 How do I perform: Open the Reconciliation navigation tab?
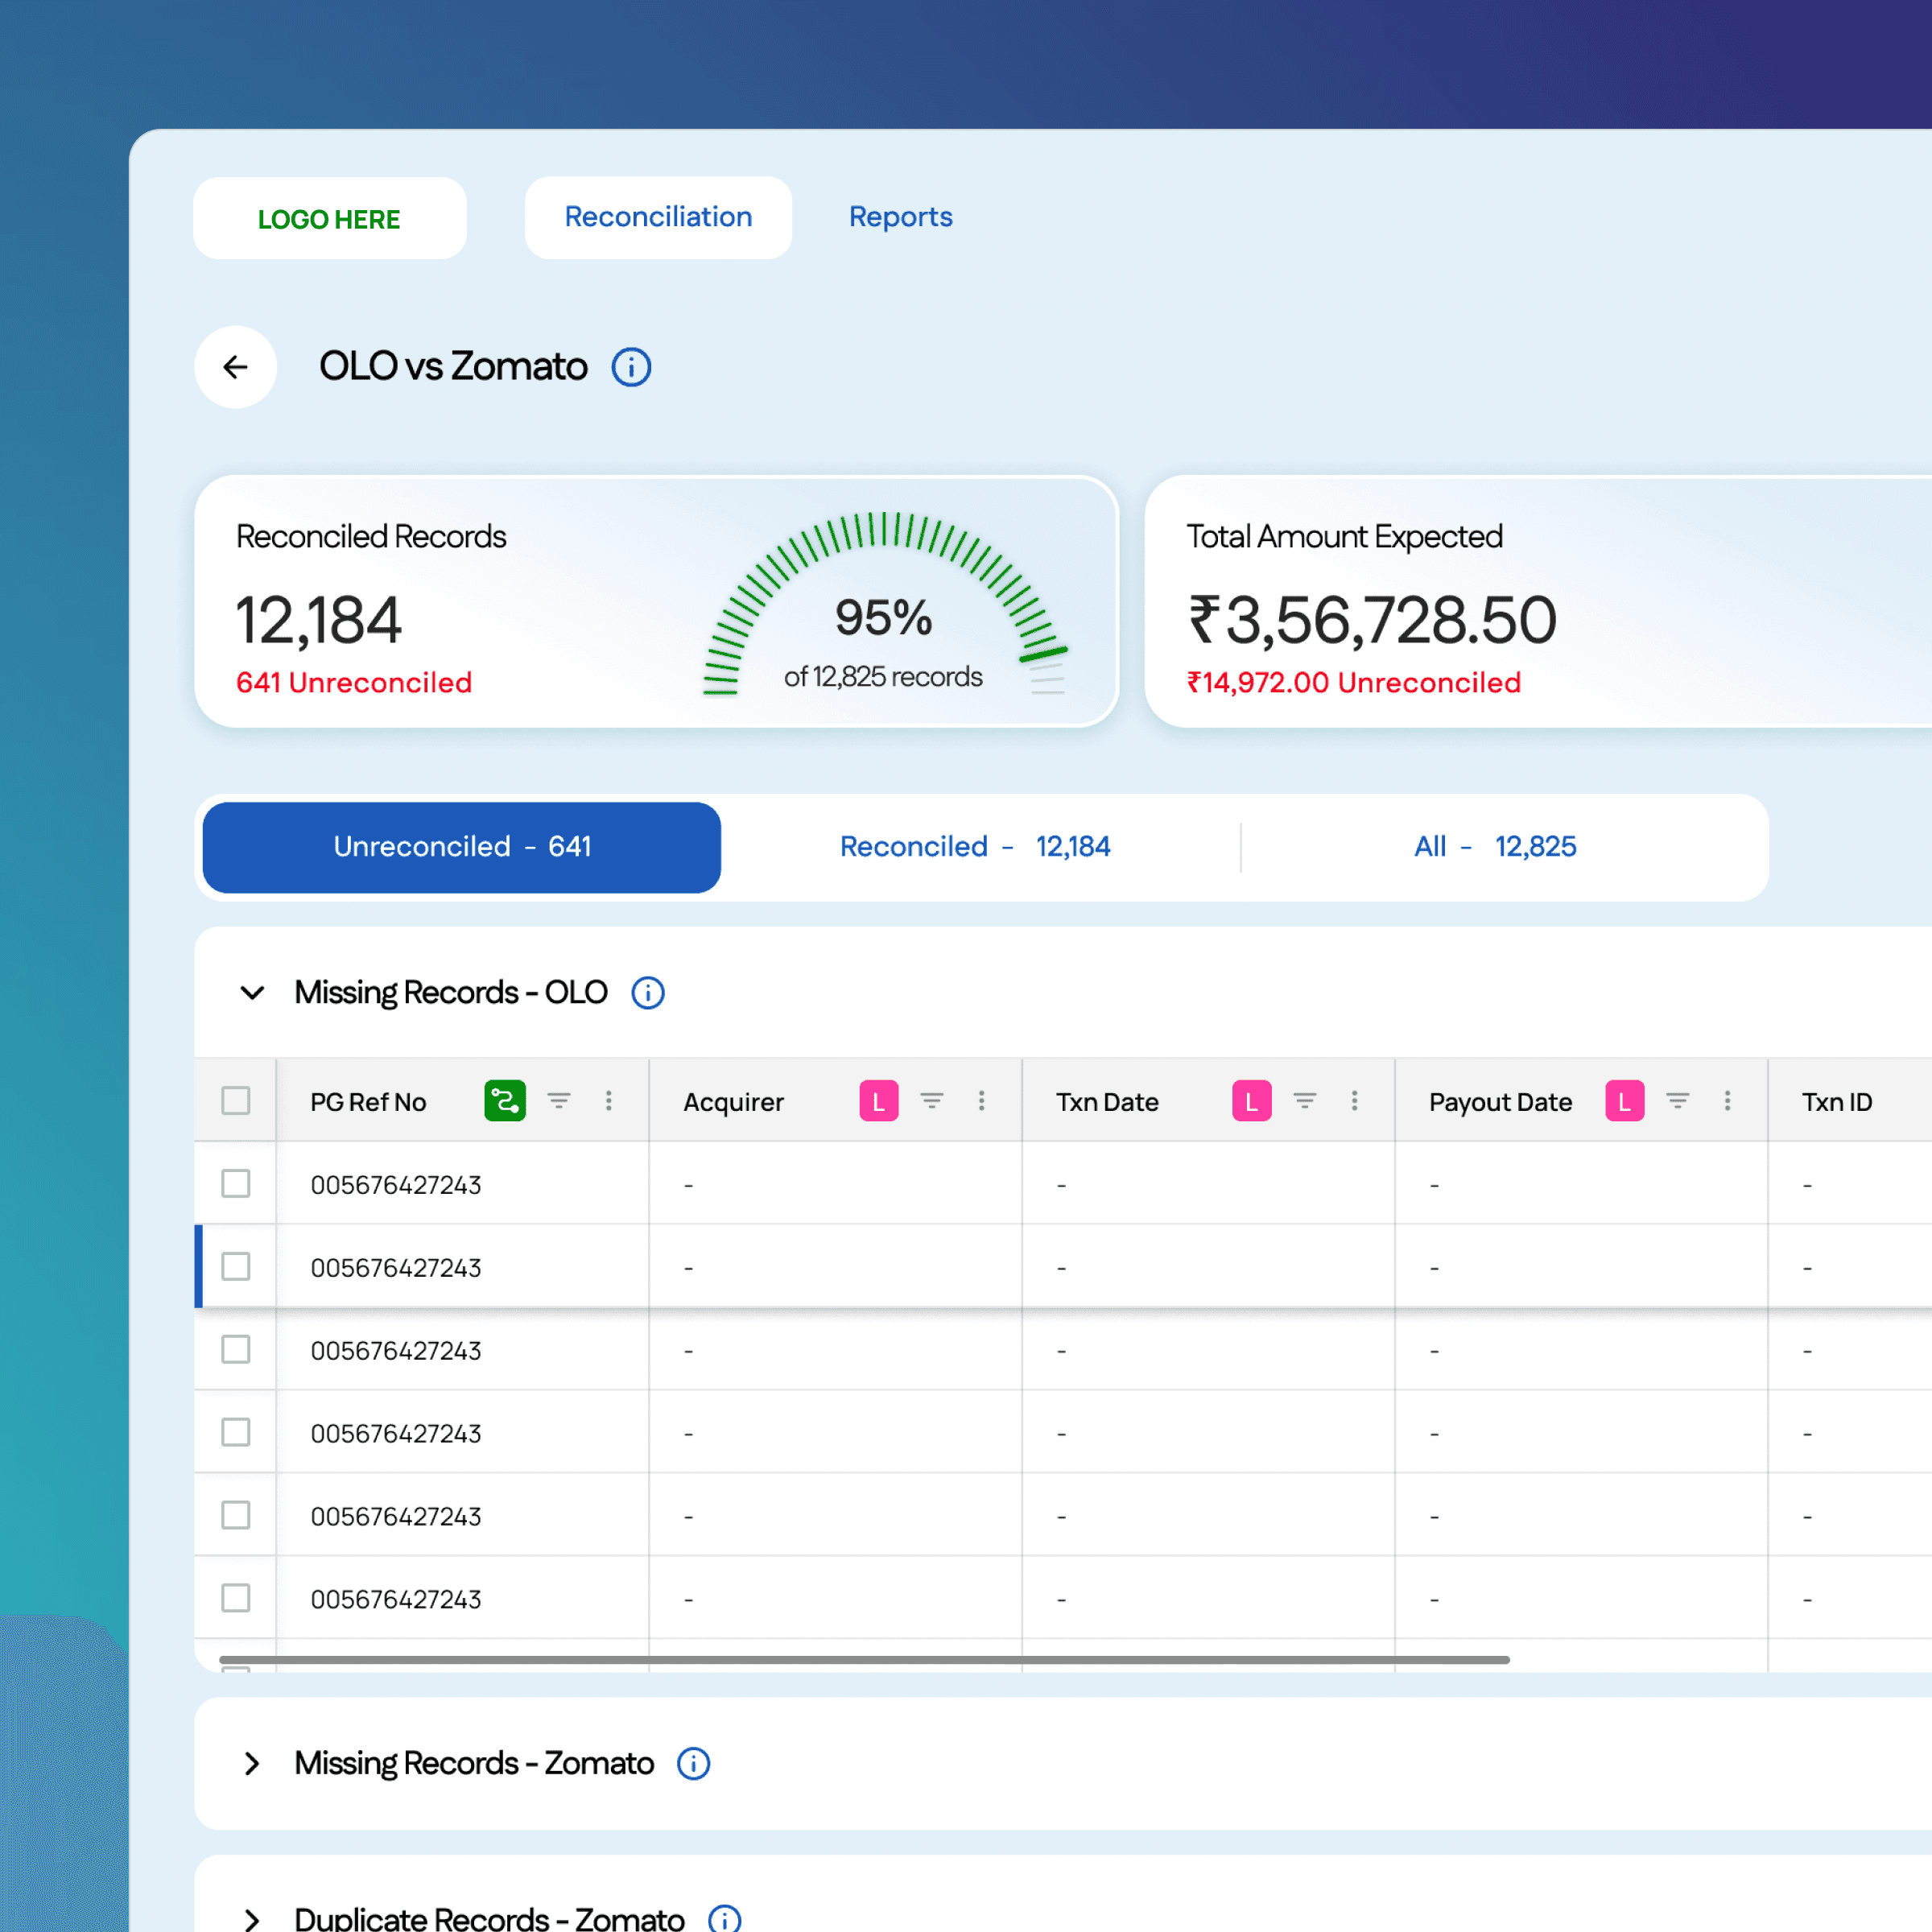tap(659, 218)
